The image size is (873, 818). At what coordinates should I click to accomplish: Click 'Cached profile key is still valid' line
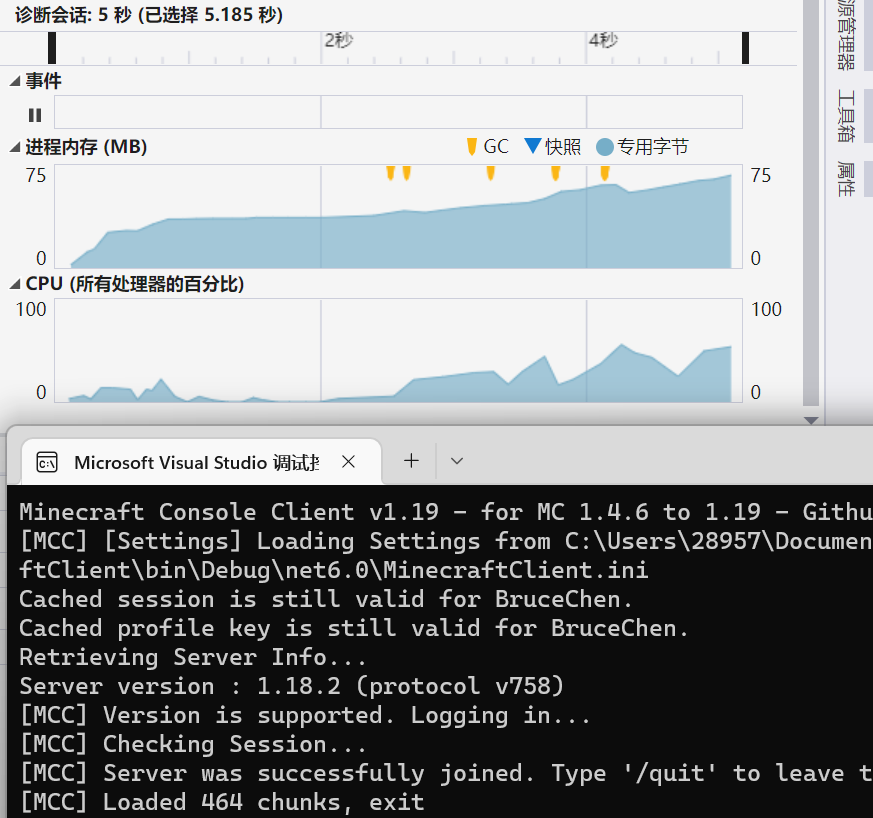click(354, 629)
